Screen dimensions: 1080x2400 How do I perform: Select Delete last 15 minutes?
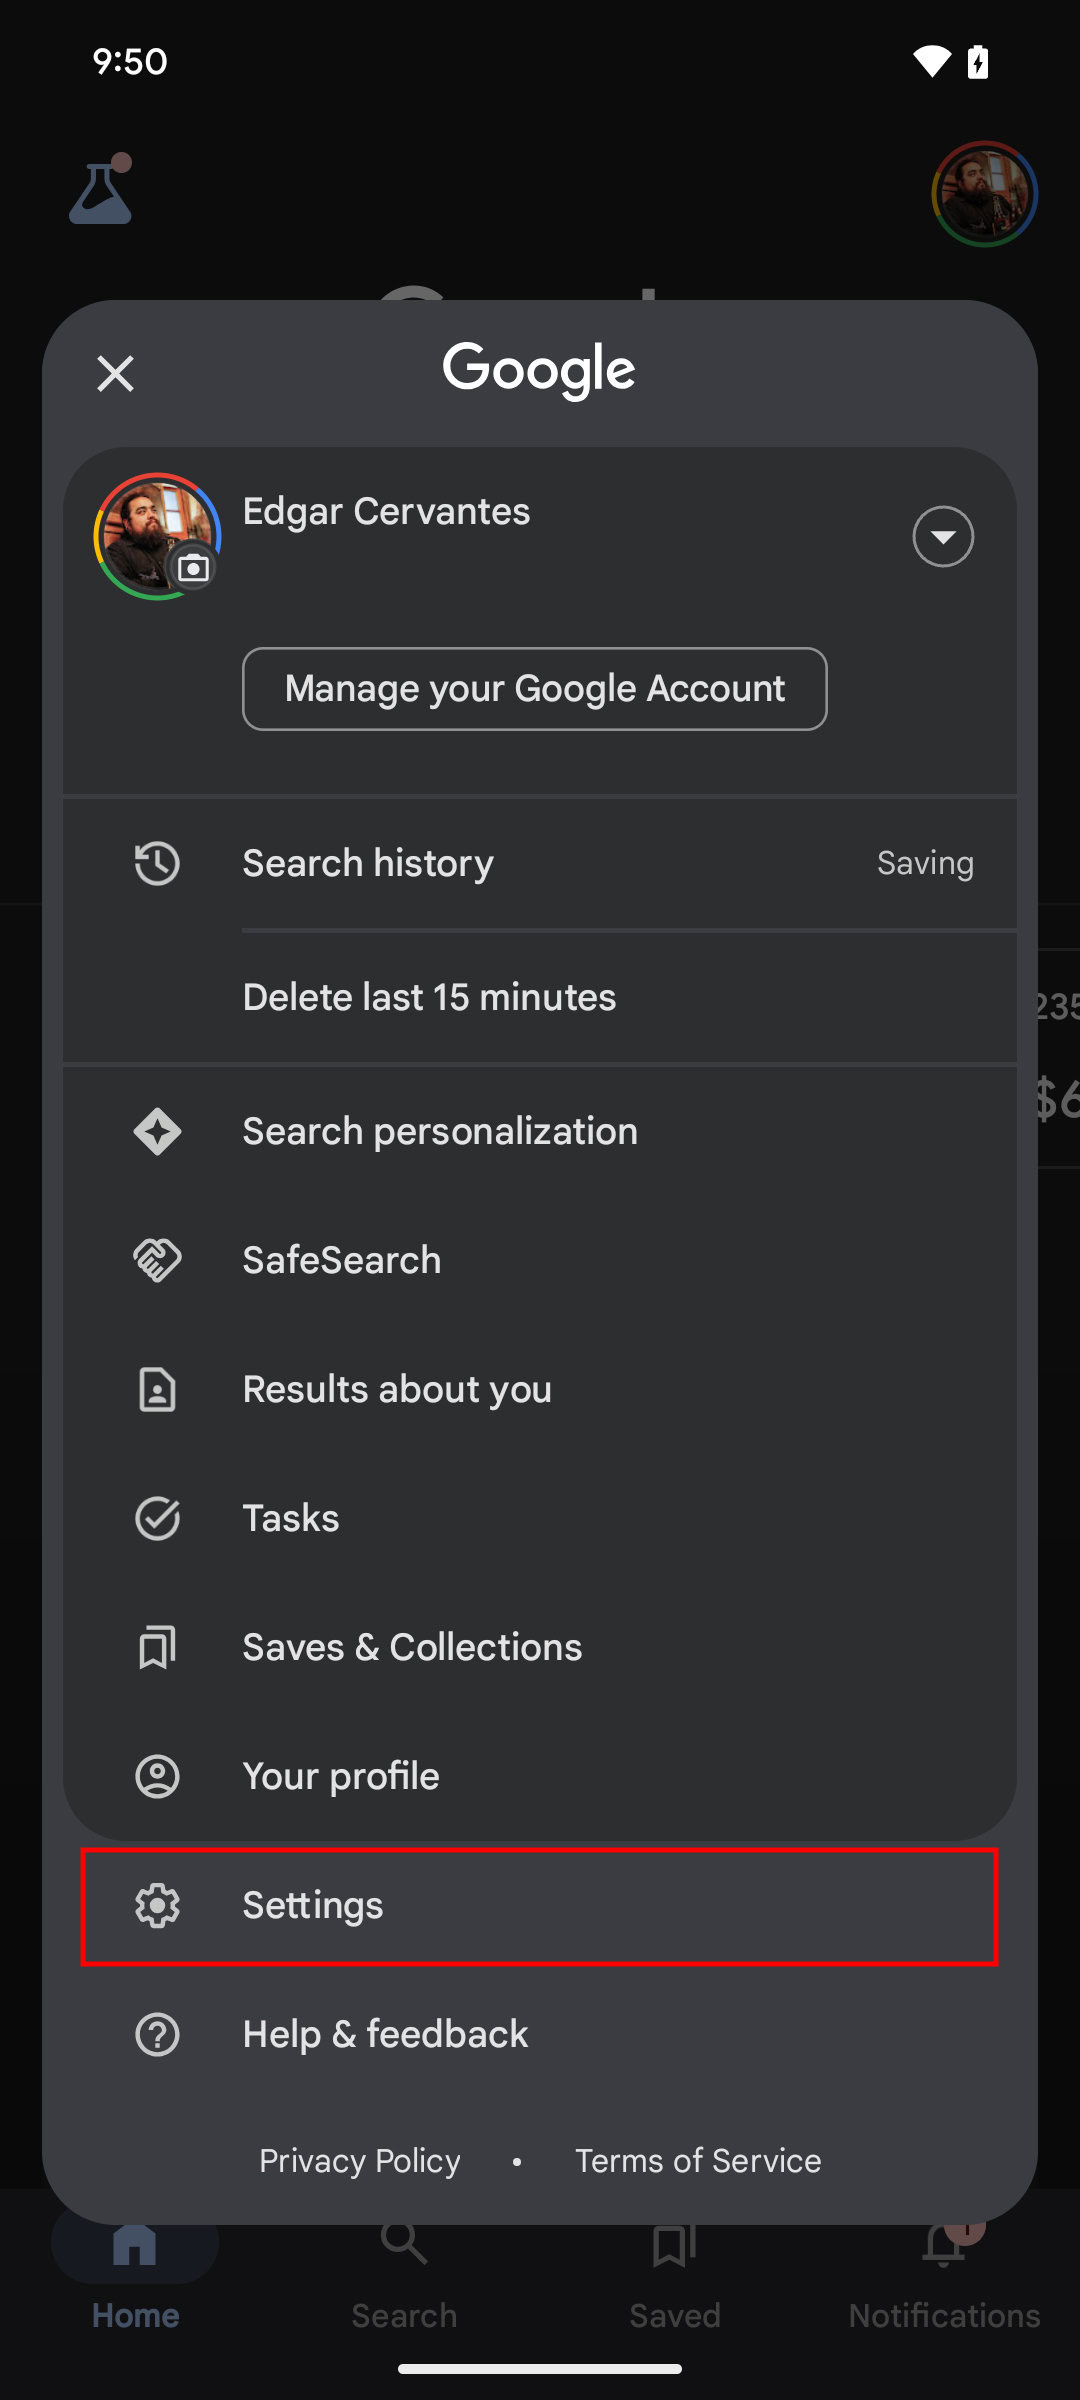429,997
